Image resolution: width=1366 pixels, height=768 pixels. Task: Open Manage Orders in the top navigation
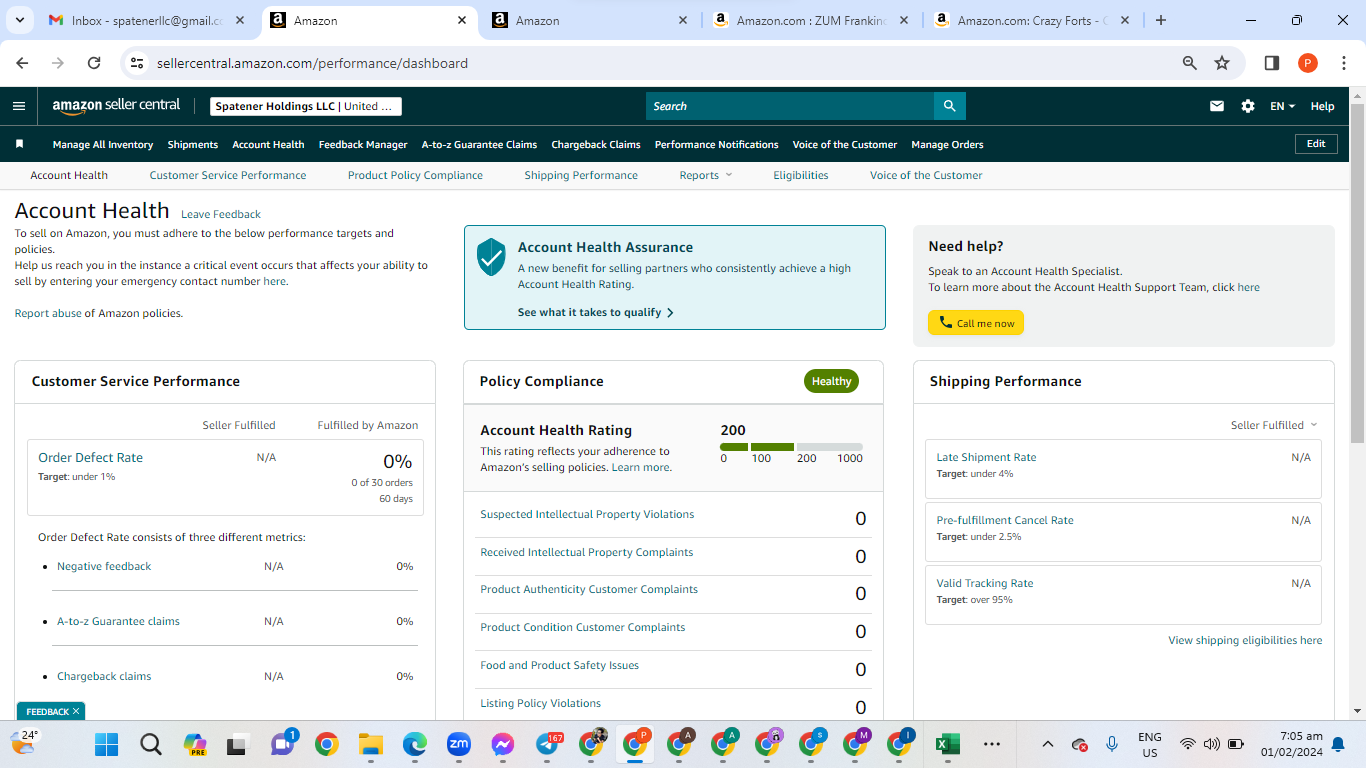tap(947, 144)
